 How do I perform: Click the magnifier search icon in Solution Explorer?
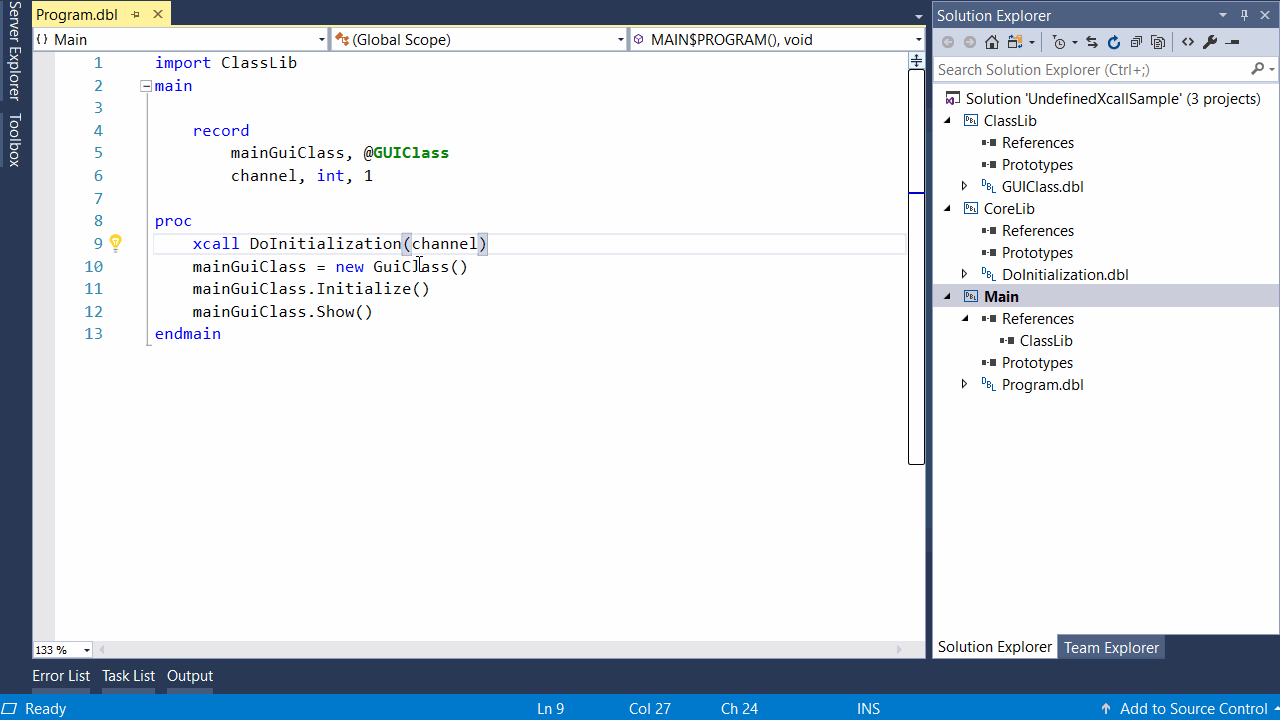tap(1258, 69)
